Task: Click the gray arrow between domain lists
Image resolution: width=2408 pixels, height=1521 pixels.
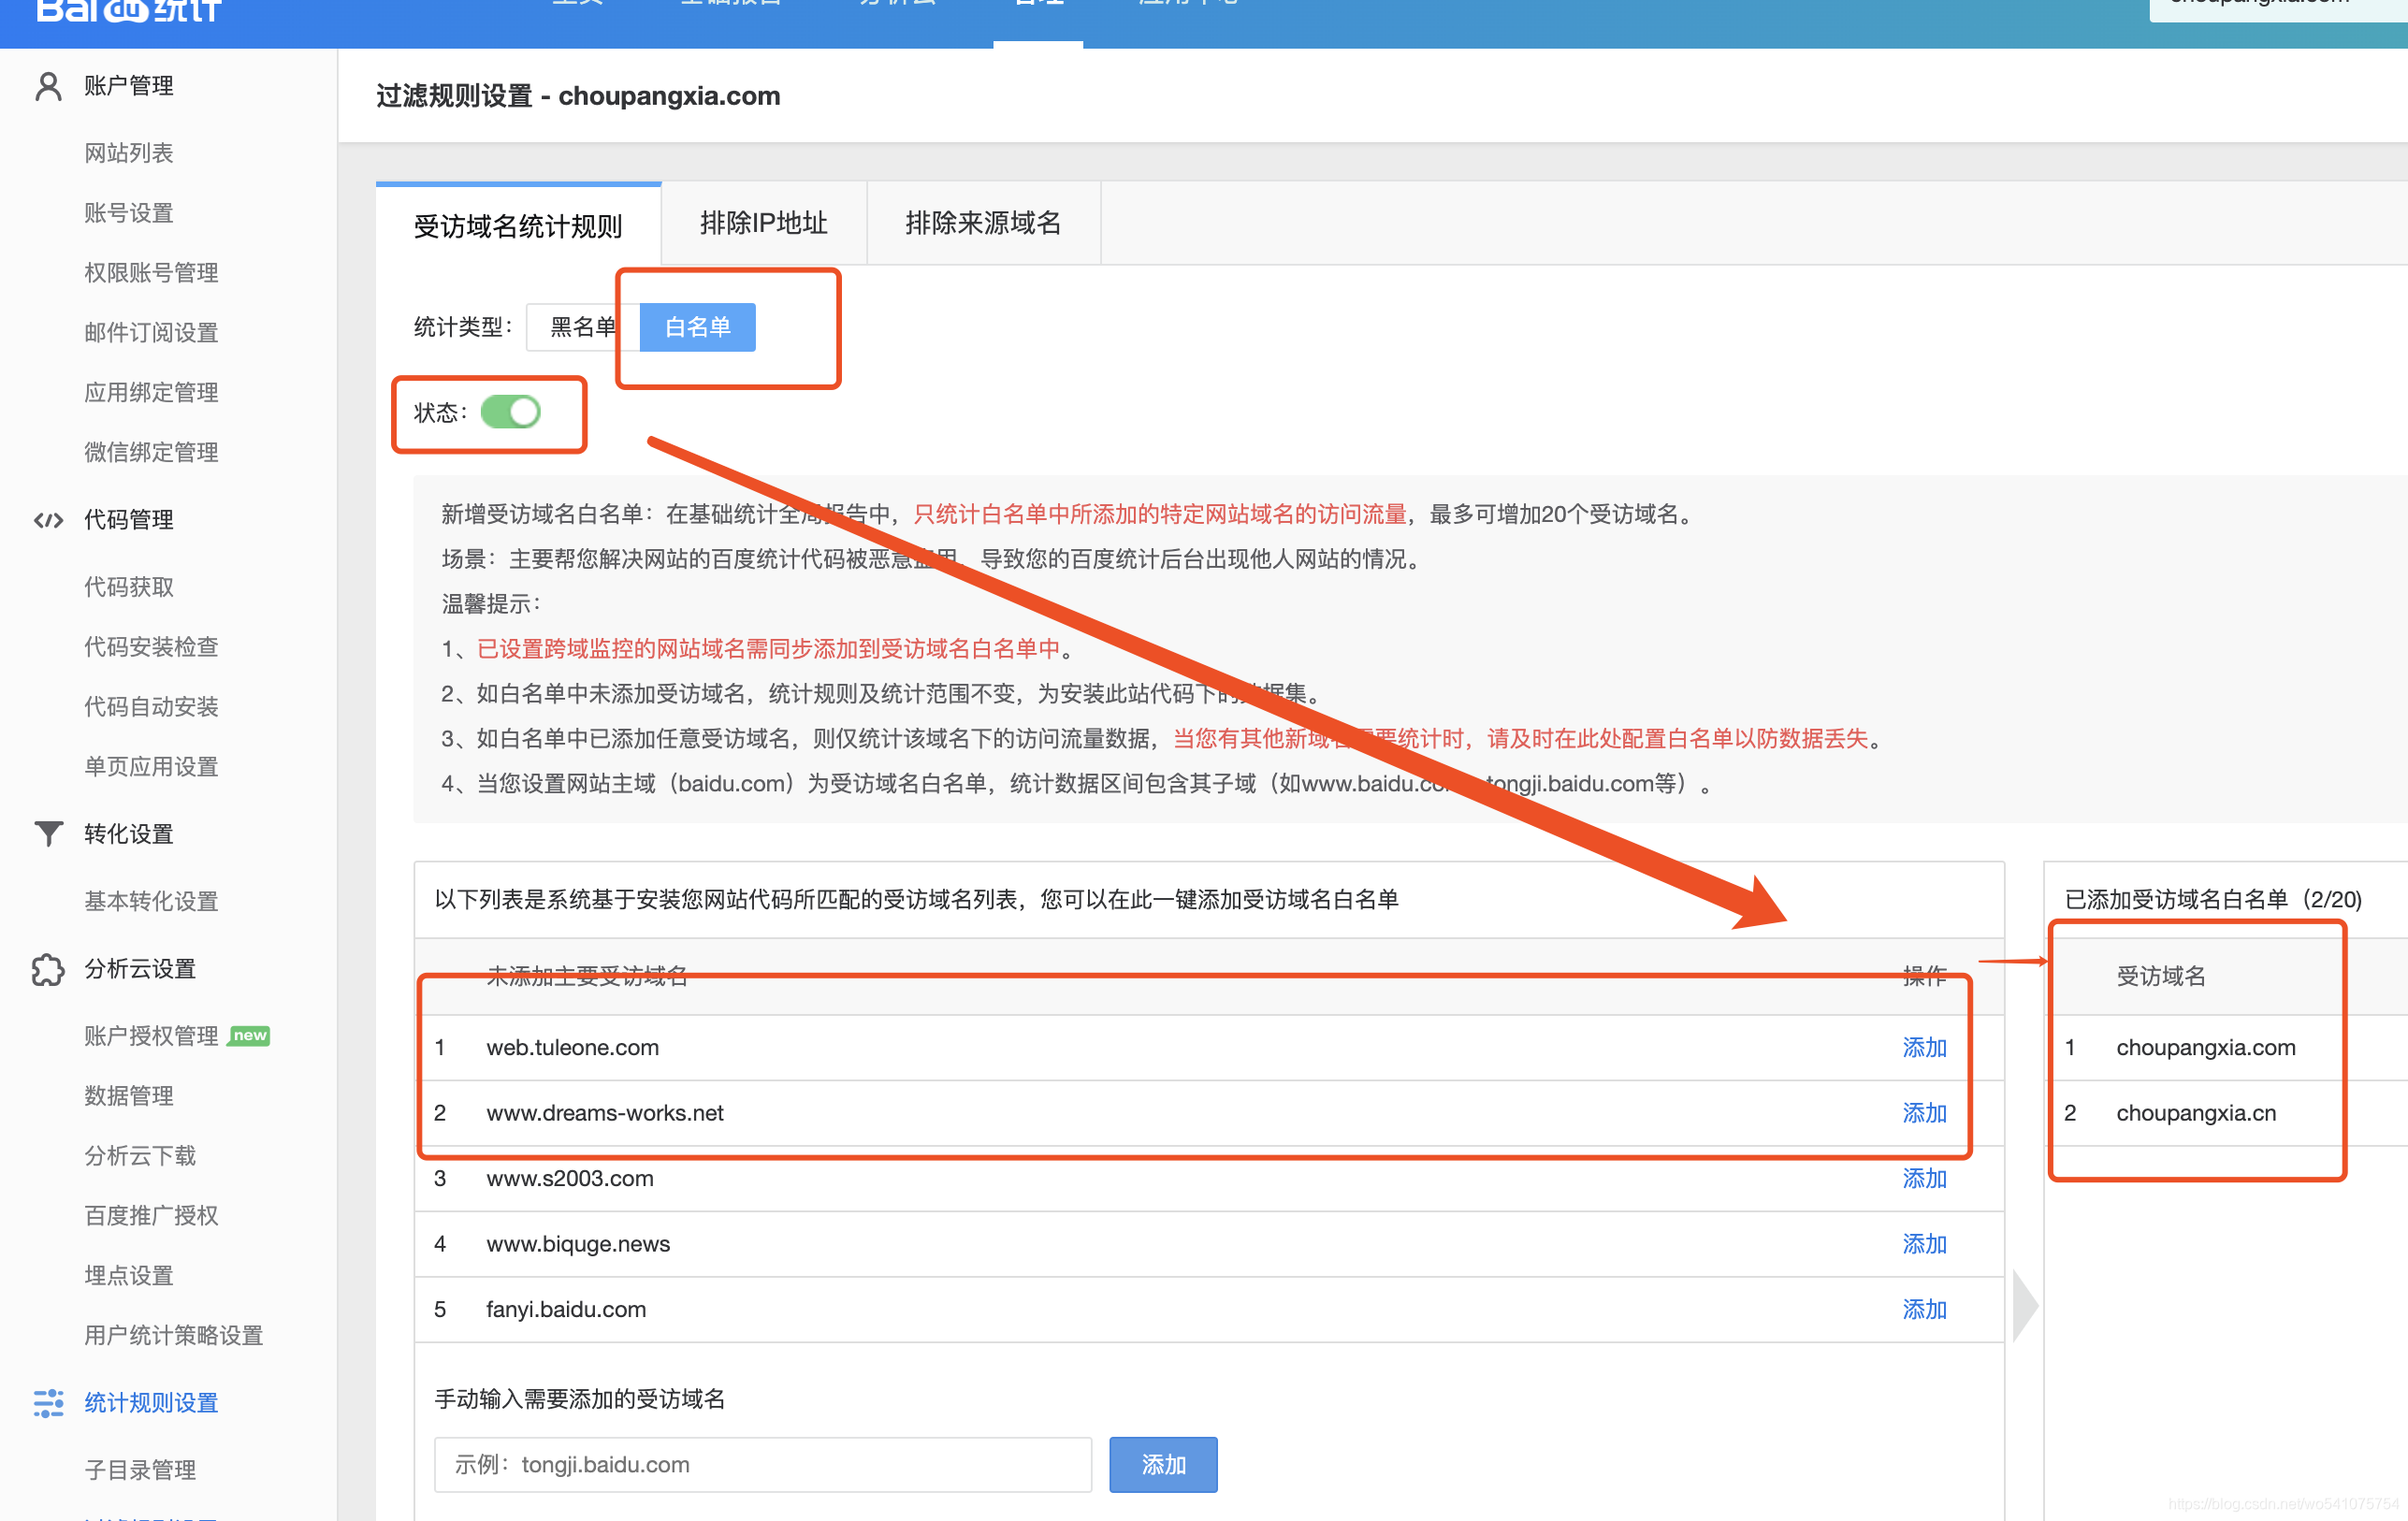Action: click(2024, 1305)
